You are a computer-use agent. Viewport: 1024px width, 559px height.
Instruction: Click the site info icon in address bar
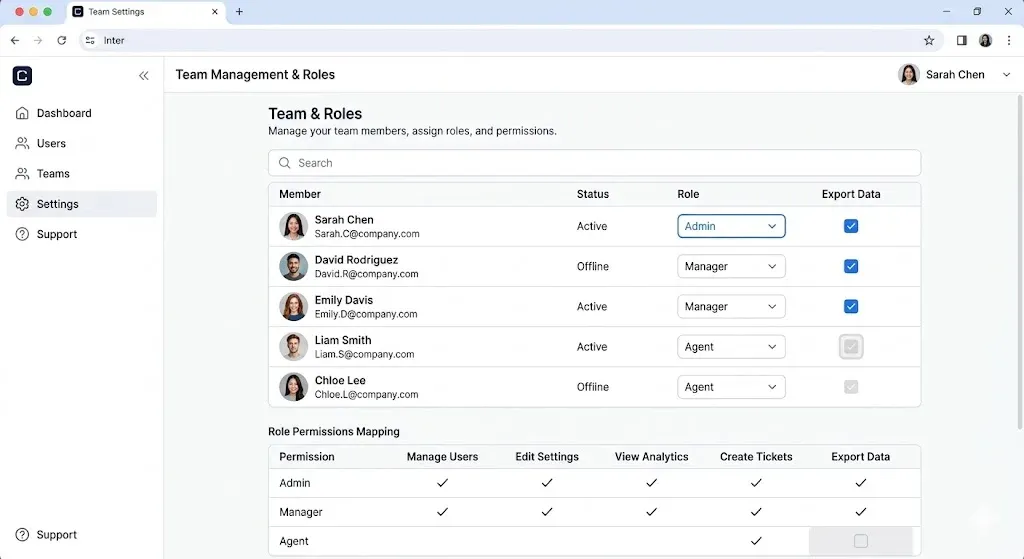[x=90, y=40]
